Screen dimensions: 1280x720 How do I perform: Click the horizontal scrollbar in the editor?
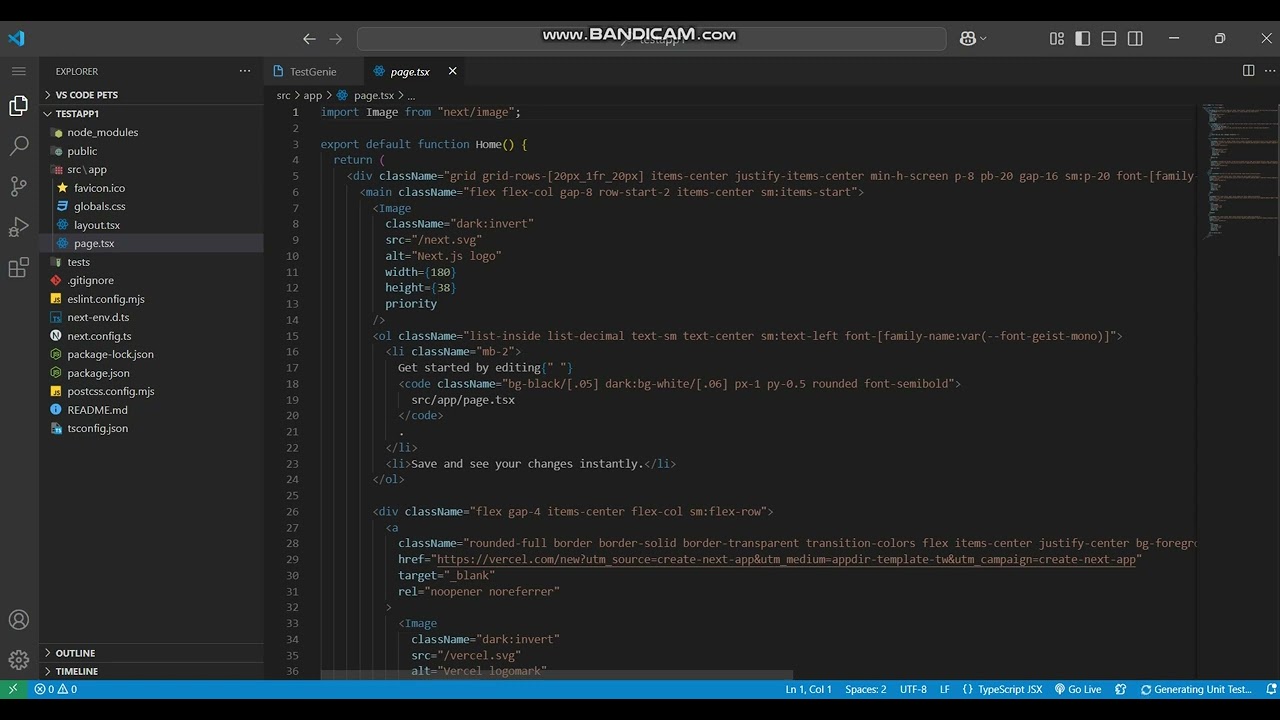[557, 675]
